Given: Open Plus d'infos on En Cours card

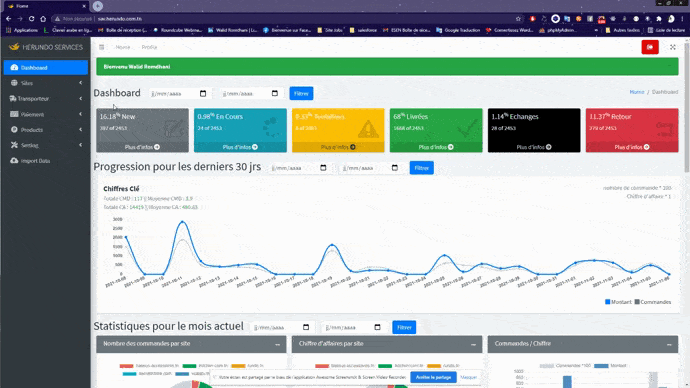Looking at the screenshot, I should [x=240, y=147].
